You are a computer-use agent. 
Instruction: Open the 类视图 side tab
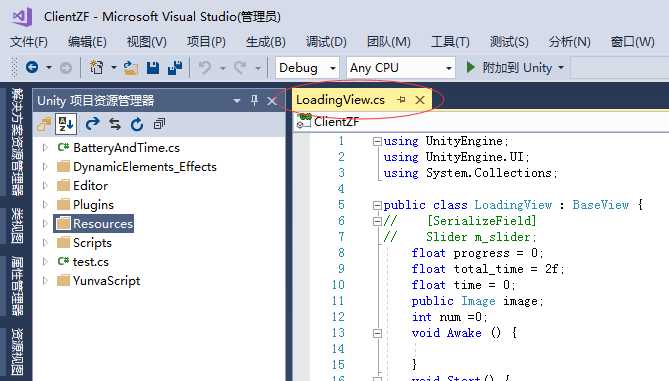(17, 226)
